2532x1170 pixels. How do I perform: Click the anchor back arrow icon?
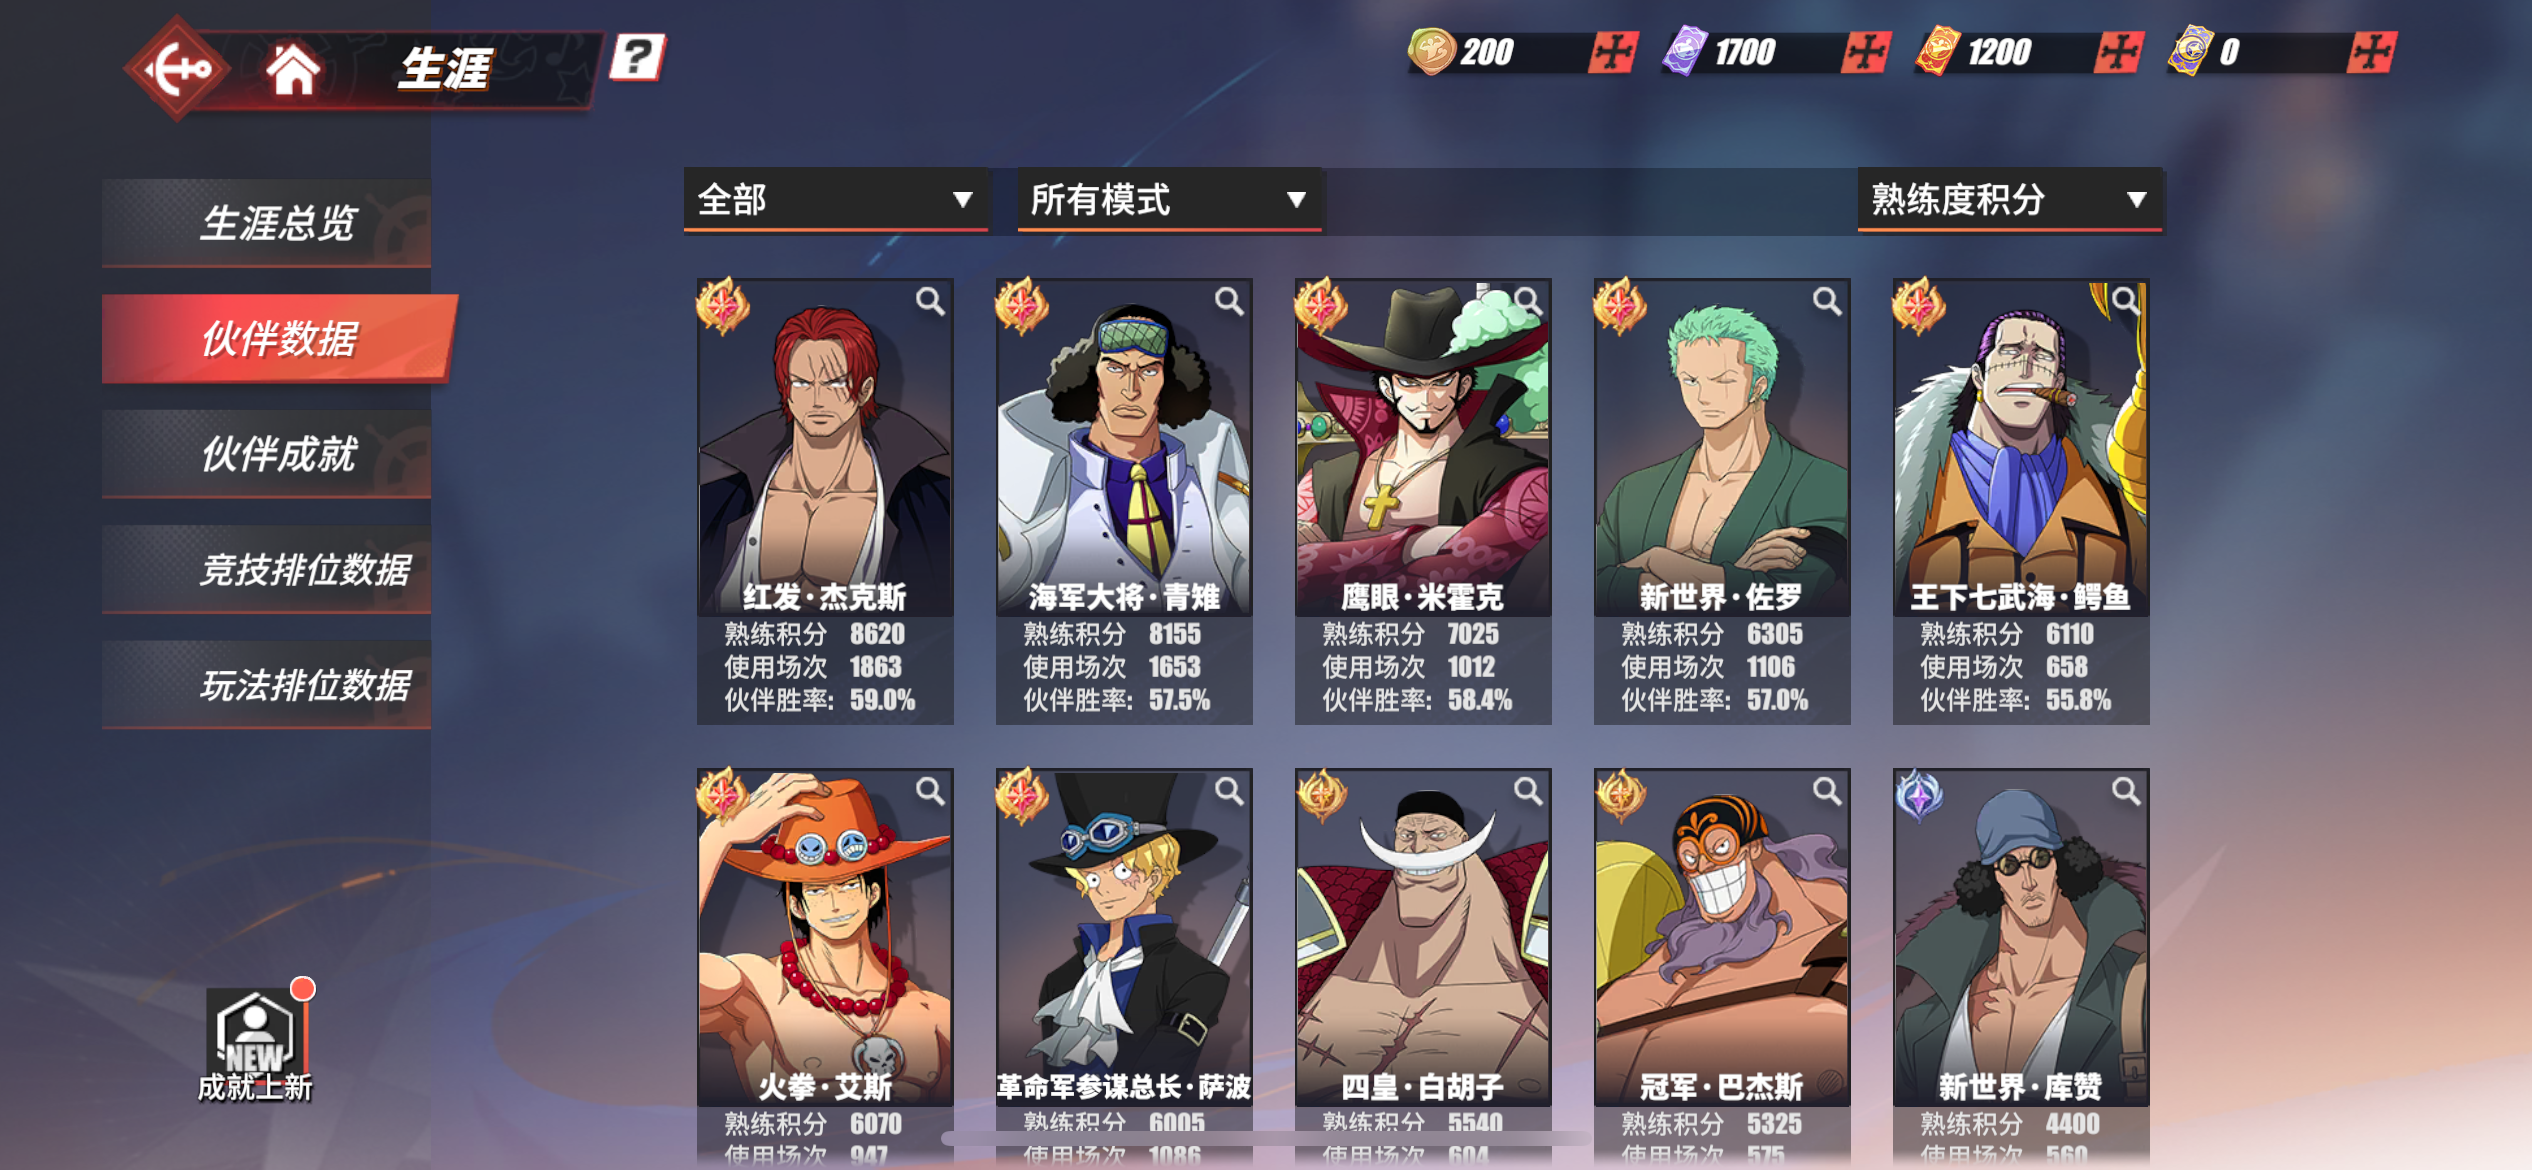[179, 69]
